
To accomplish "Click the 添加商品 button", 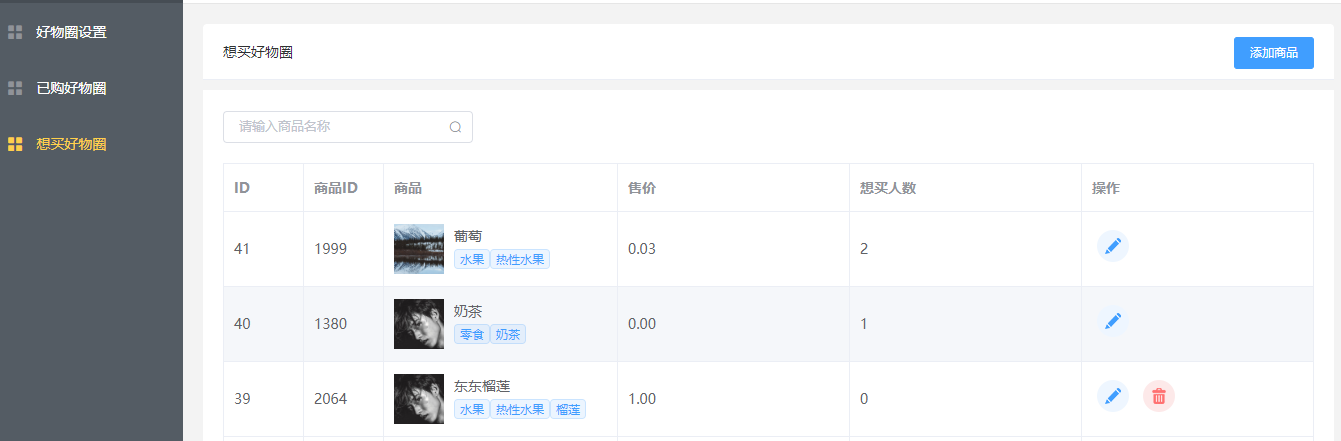I will 1273,53.
